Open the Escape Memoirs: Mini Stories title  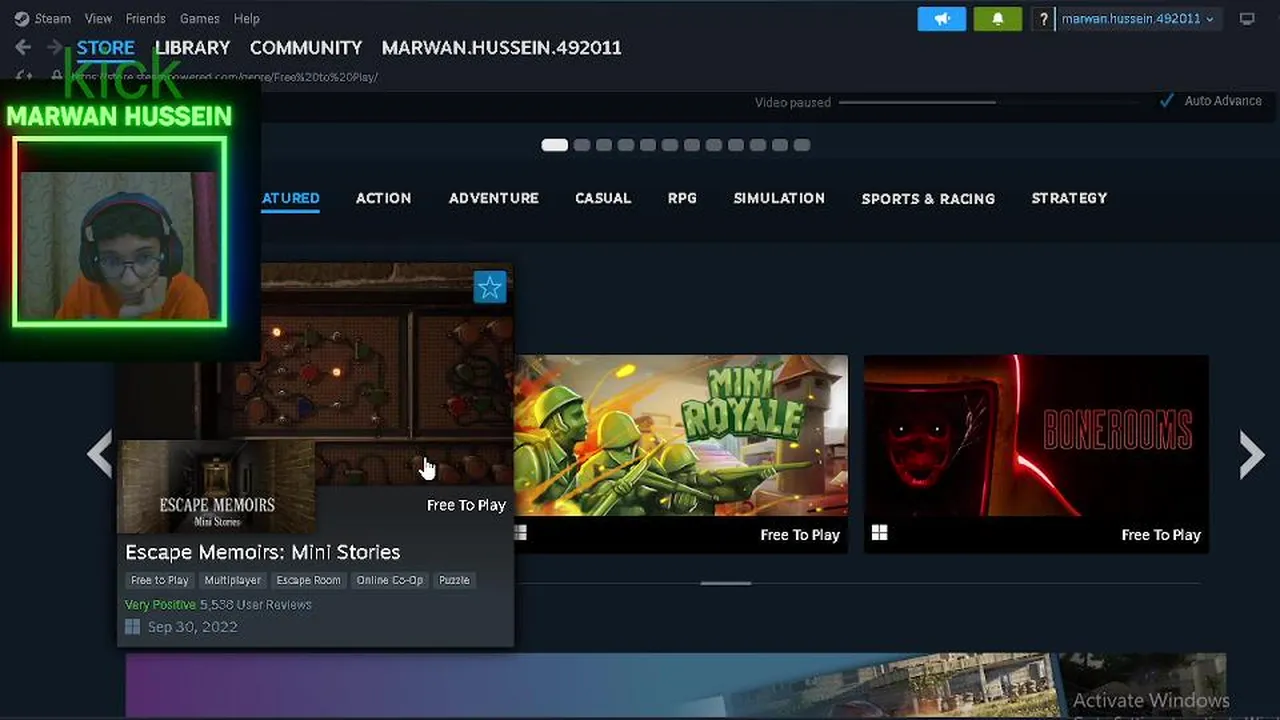263,552
